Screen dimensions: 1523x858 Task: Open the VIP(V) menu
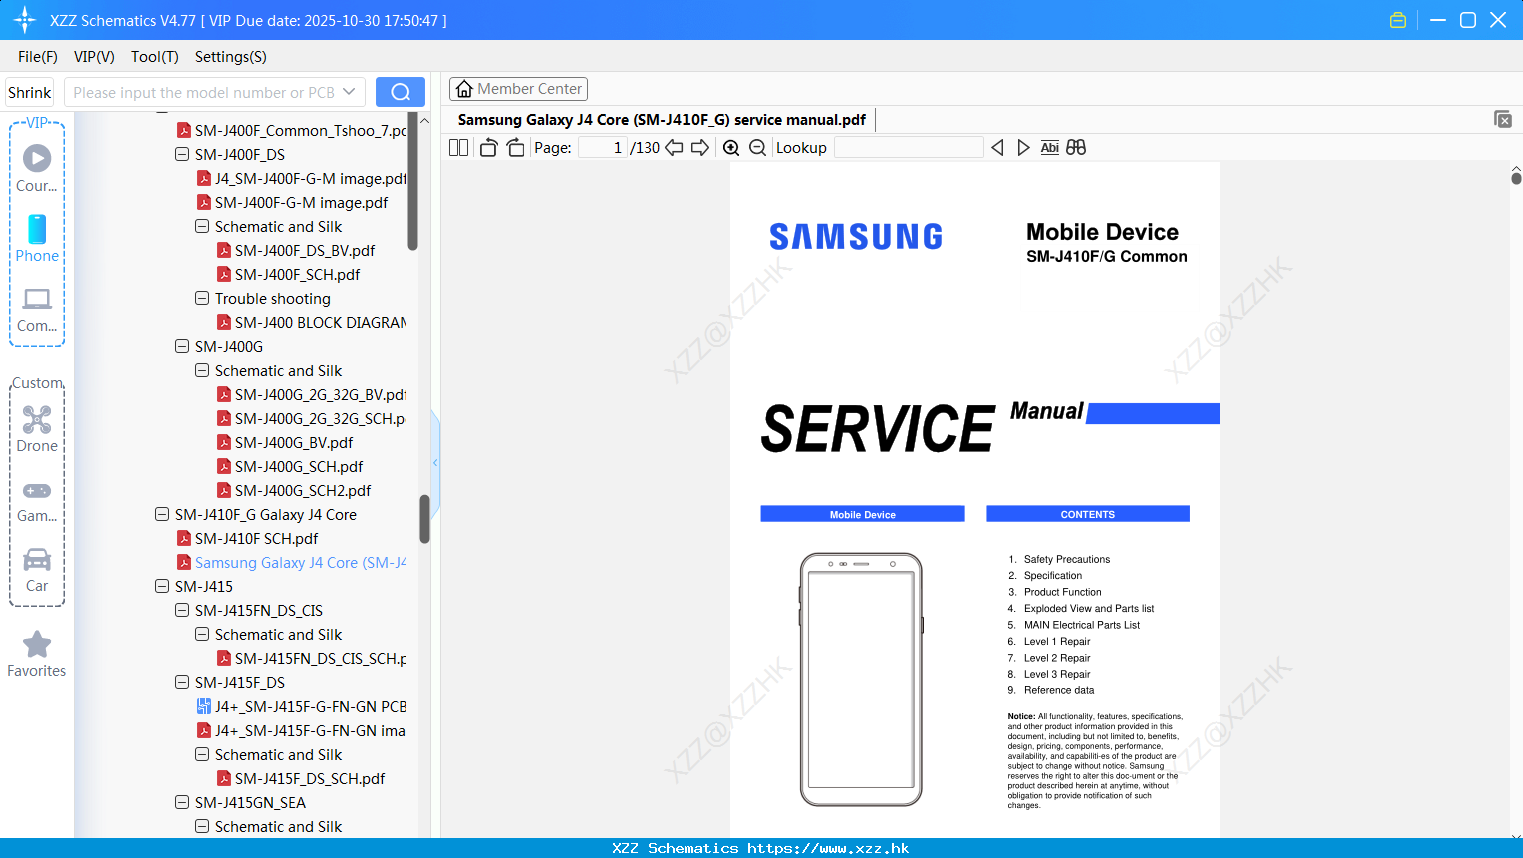click(x=94, y=57)
